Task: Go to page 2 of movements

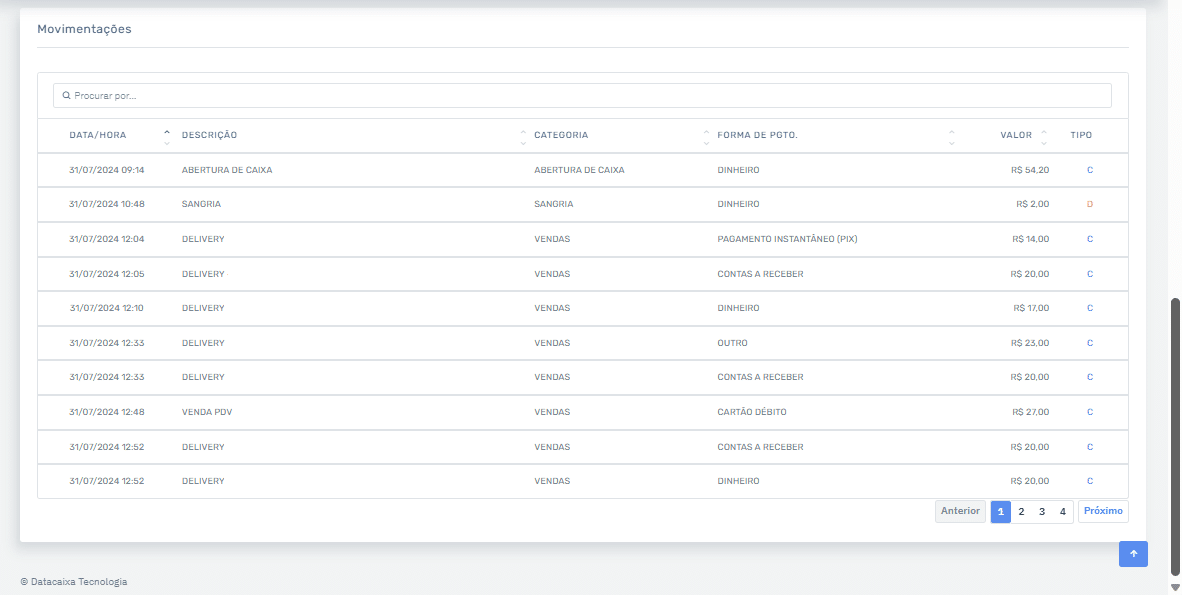Action: pos(1021,512)
